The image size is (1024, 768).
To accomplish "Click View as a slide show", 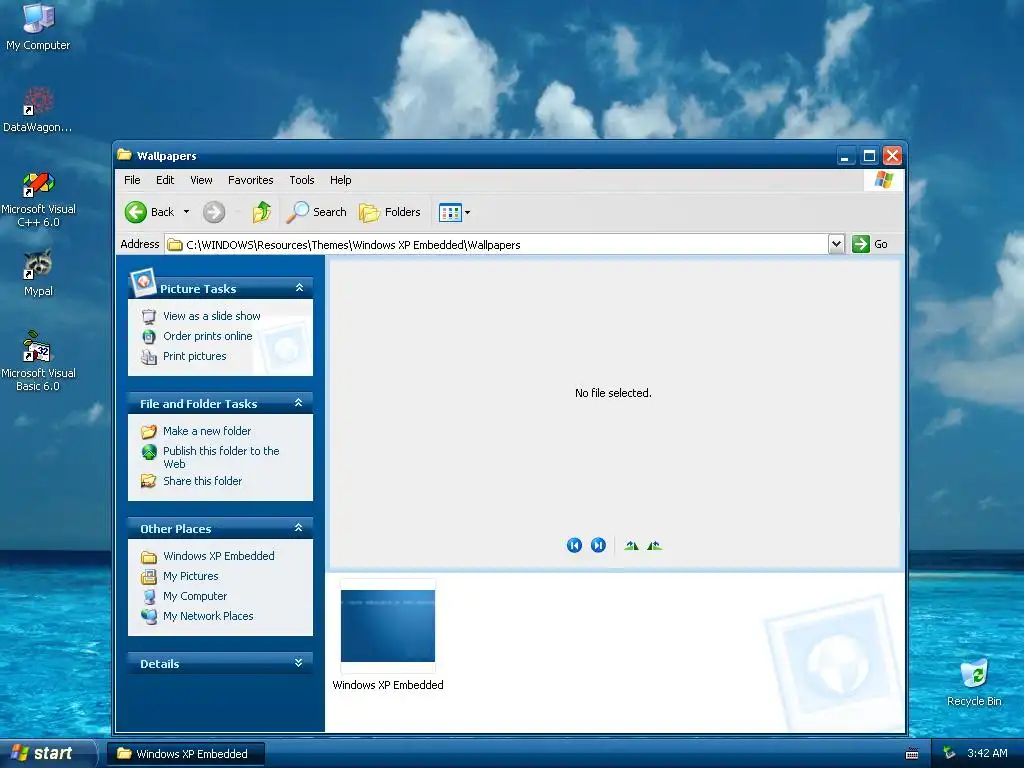I will [x=212, y=316].
